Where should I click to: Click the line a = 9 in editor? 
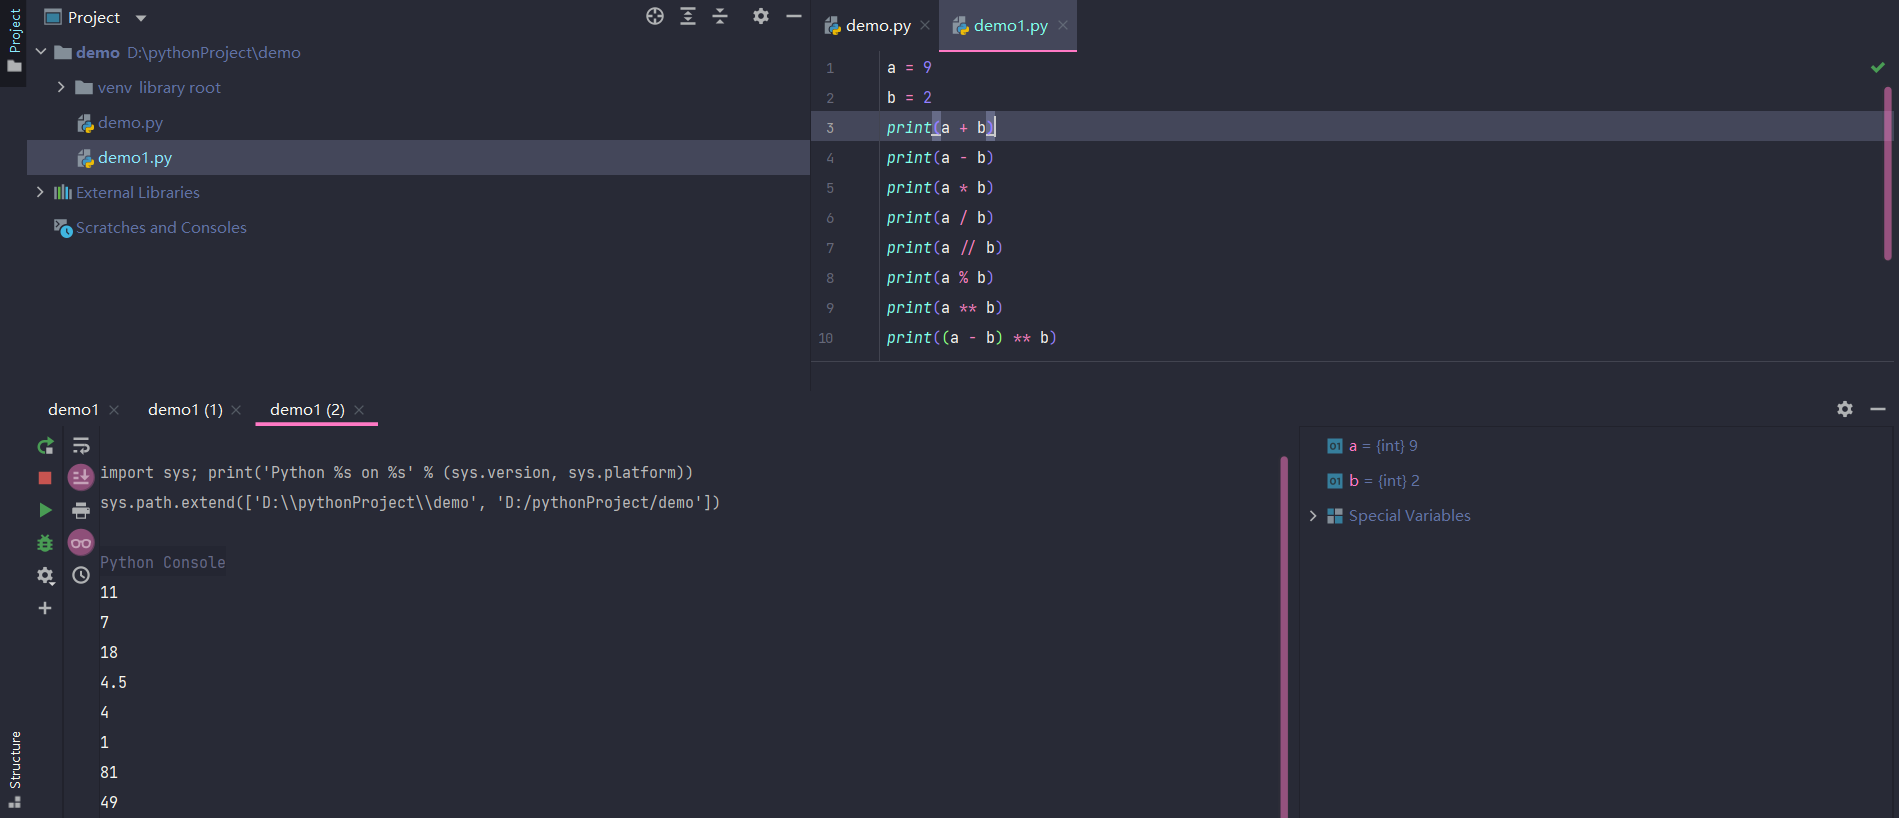pyautogui.click(x=909, y=68)
